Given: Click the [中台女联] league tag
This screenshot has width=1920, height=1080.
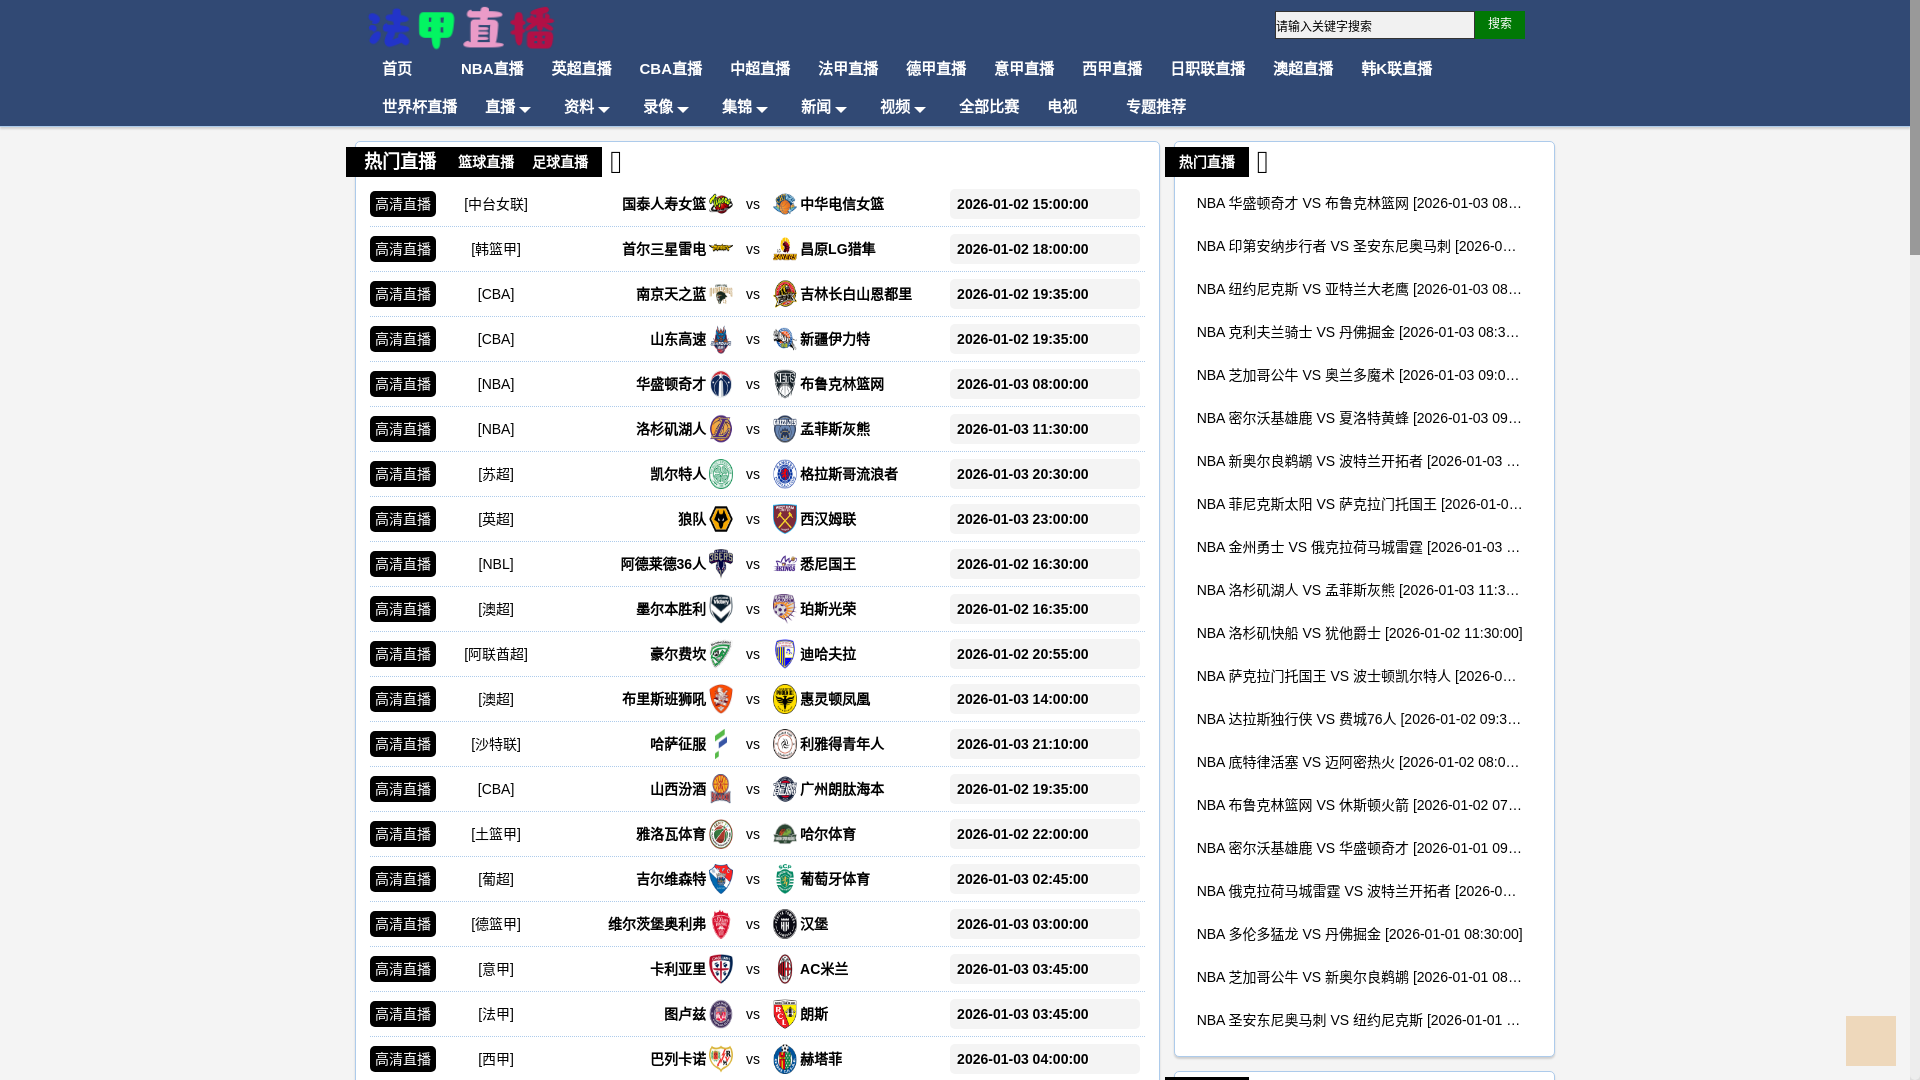Looking at the screenshot, I should [496, 204].
